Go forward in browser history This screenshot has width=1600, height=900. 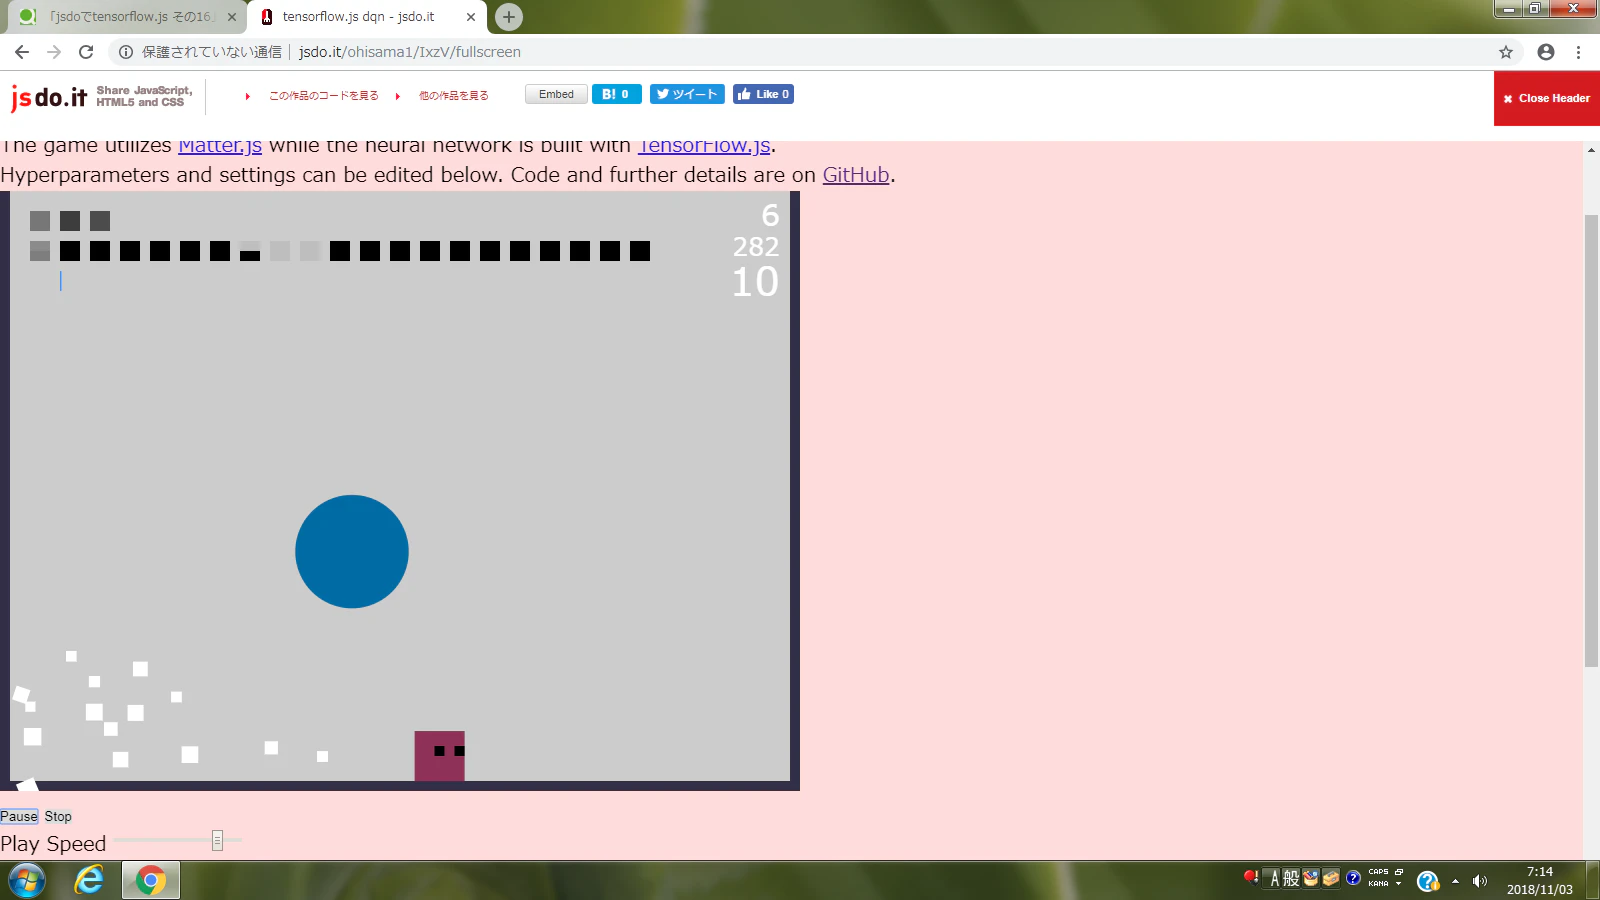click(x=54, y=52)
